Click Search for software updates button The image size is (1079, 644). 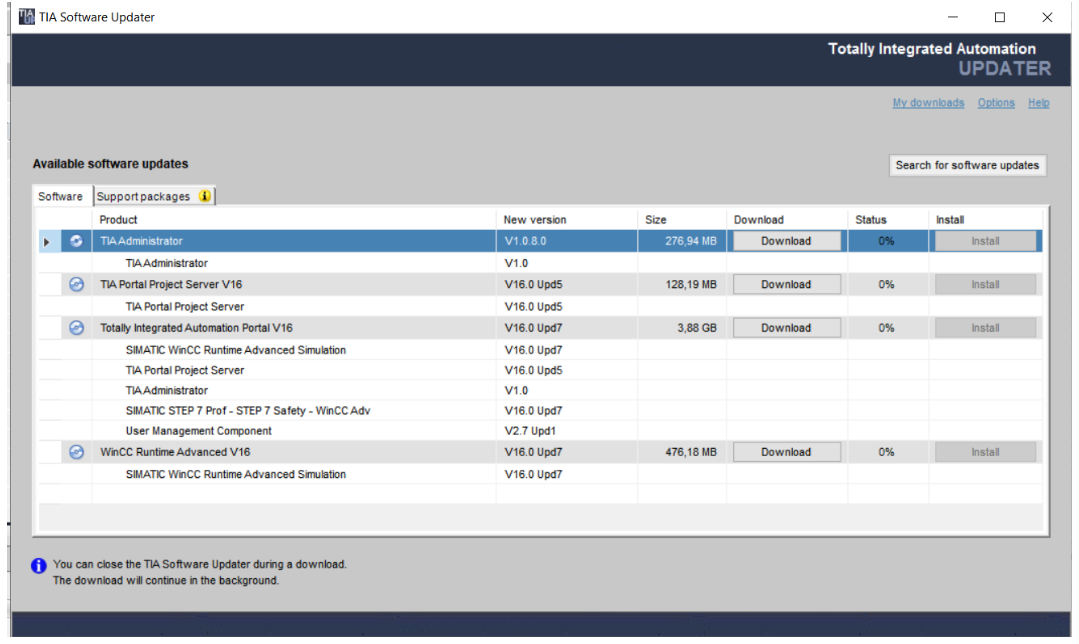point(968,165)
